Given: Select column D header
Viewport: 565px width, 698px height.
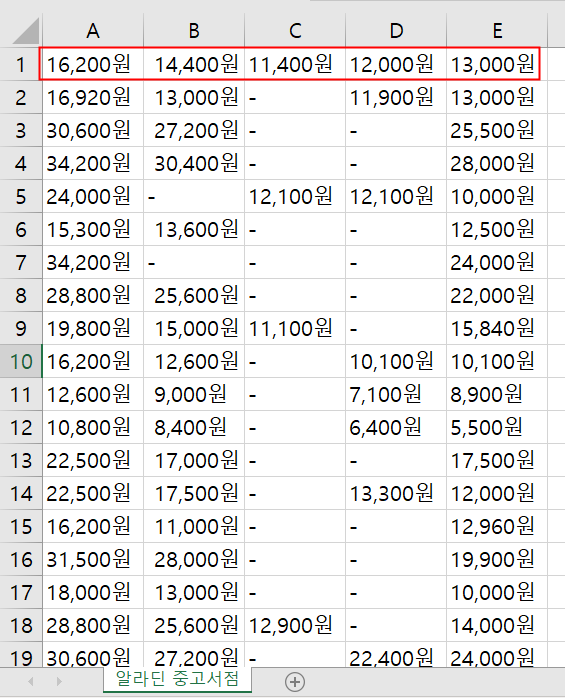Looking at the screenshot, I should 396,31.
